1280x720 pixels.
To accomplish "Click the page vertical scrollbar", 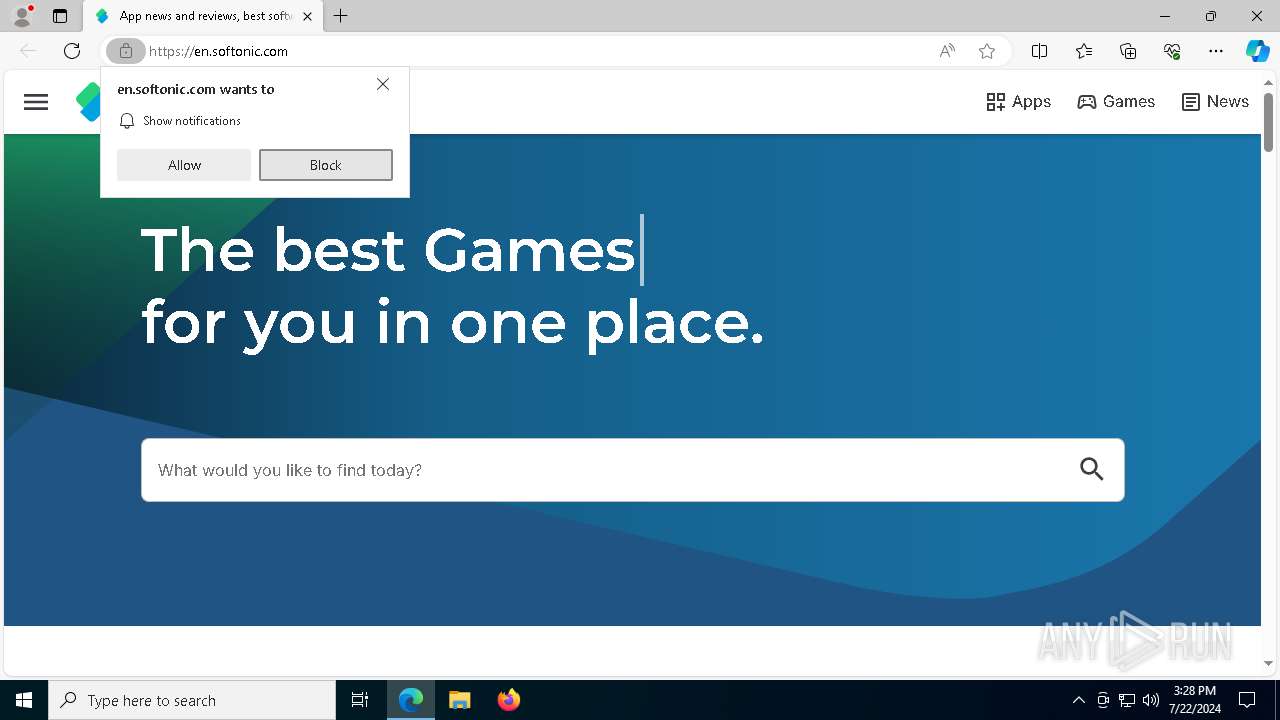I will (x=1268, y=122).
